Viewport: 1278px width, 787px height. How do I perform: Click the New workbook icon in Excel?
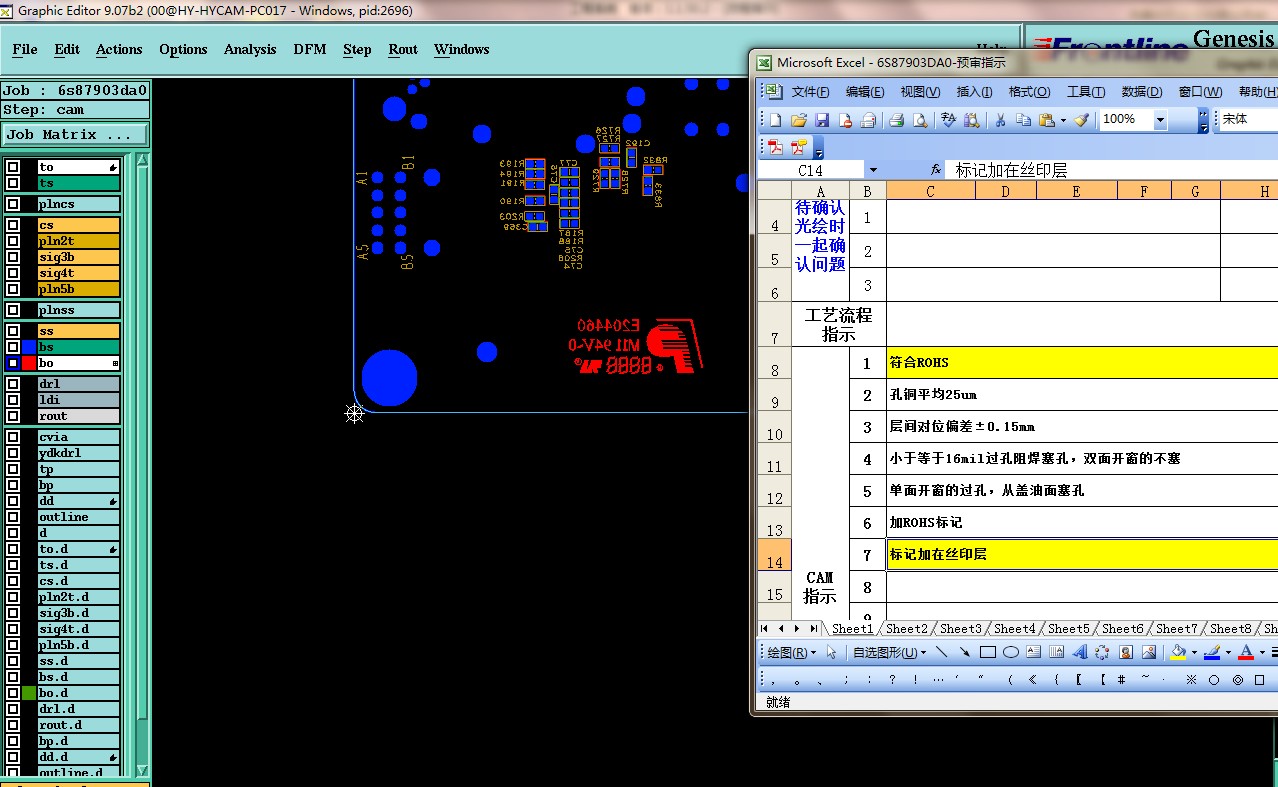(x=775, y=120)
